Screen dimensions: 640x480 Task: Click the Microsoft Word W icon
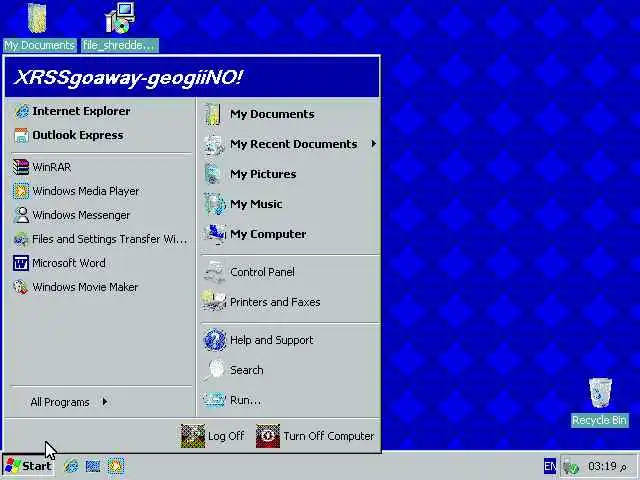pyautogui.click(x=21, y=263)
